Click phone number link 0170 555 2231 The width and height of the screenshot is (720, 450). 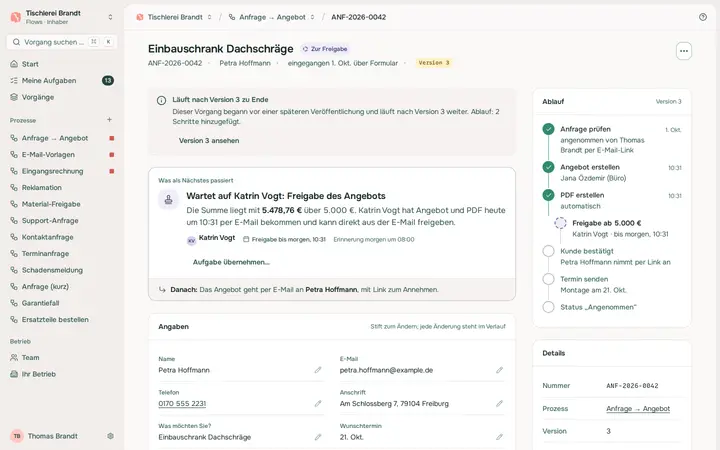(x=182, y=404)
